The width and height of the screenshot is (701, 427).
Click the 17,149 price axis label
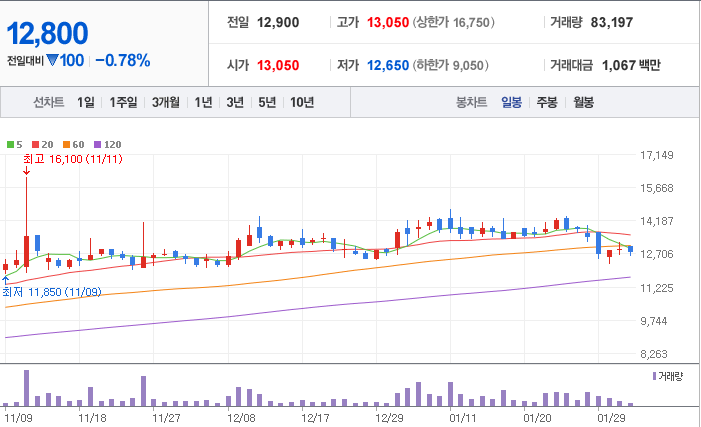(657, 155)
